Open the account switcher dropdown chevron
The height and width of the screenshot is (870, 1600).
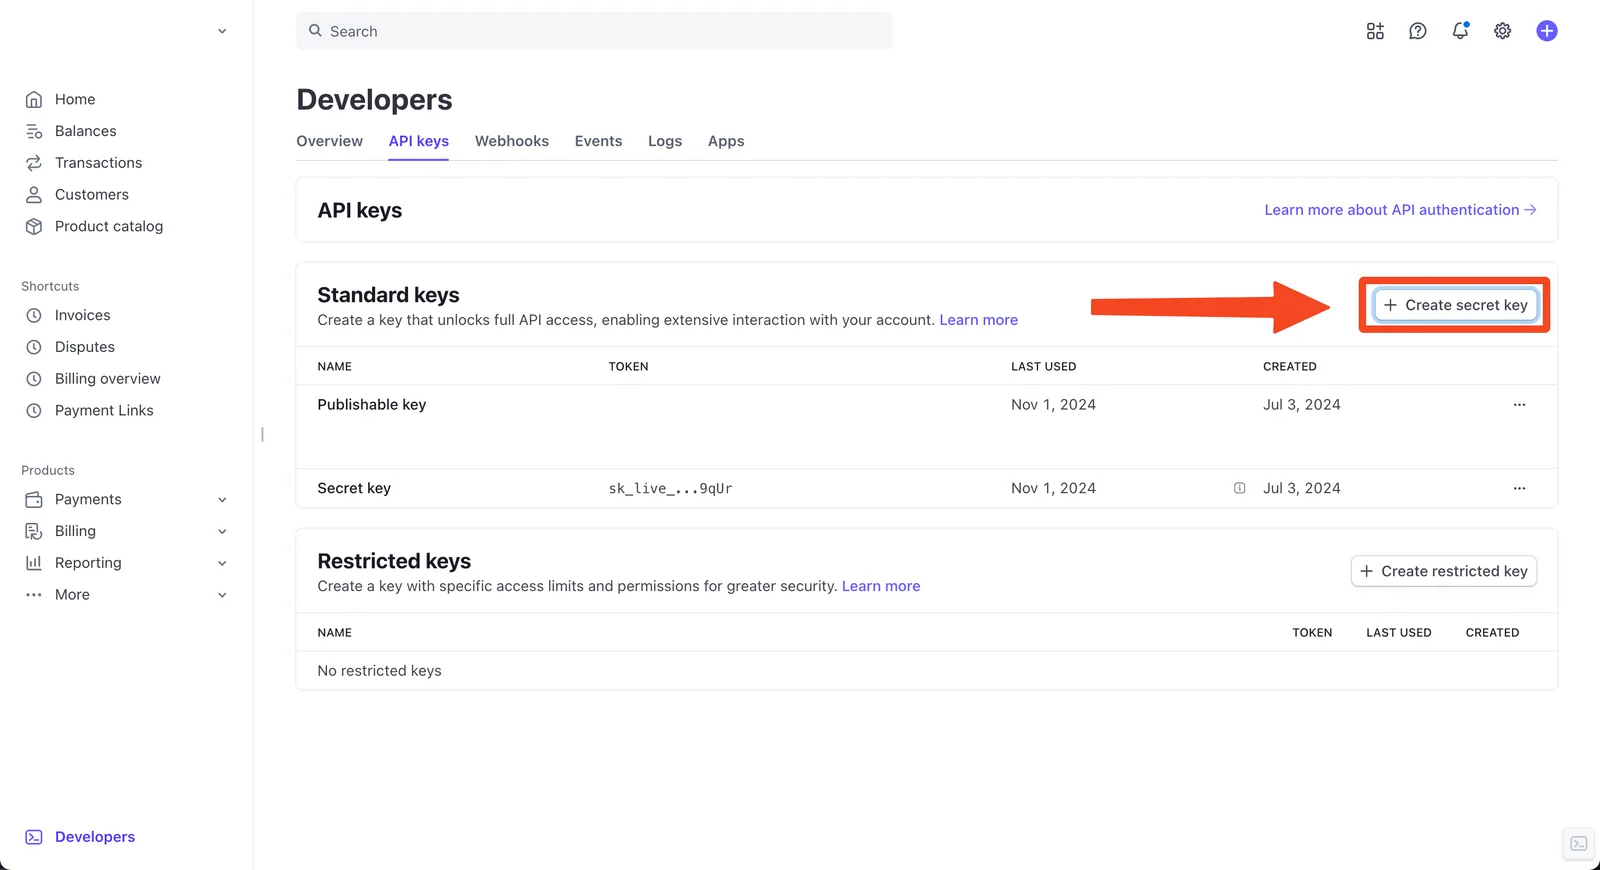click(222, 31)
